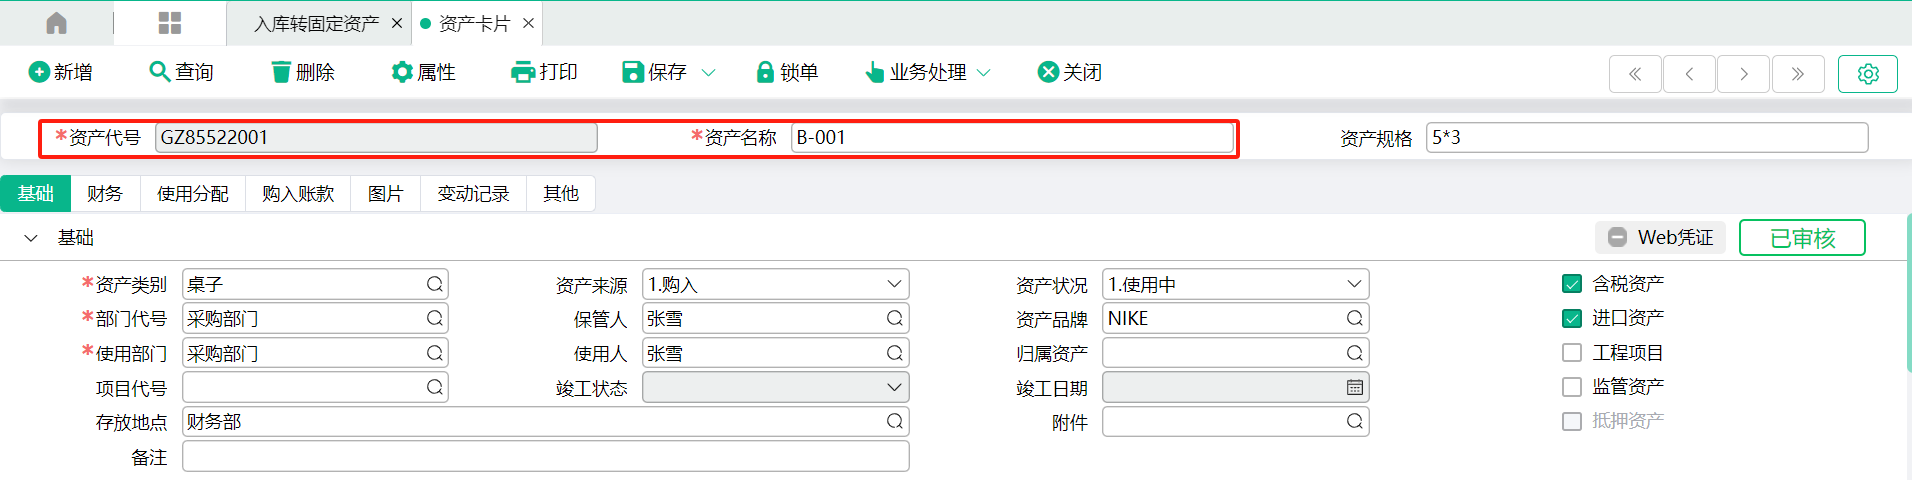Viewport: 1912px width, 480px height.
Task: Click the home icon in tab bar
Action: [x=57, y=23]
